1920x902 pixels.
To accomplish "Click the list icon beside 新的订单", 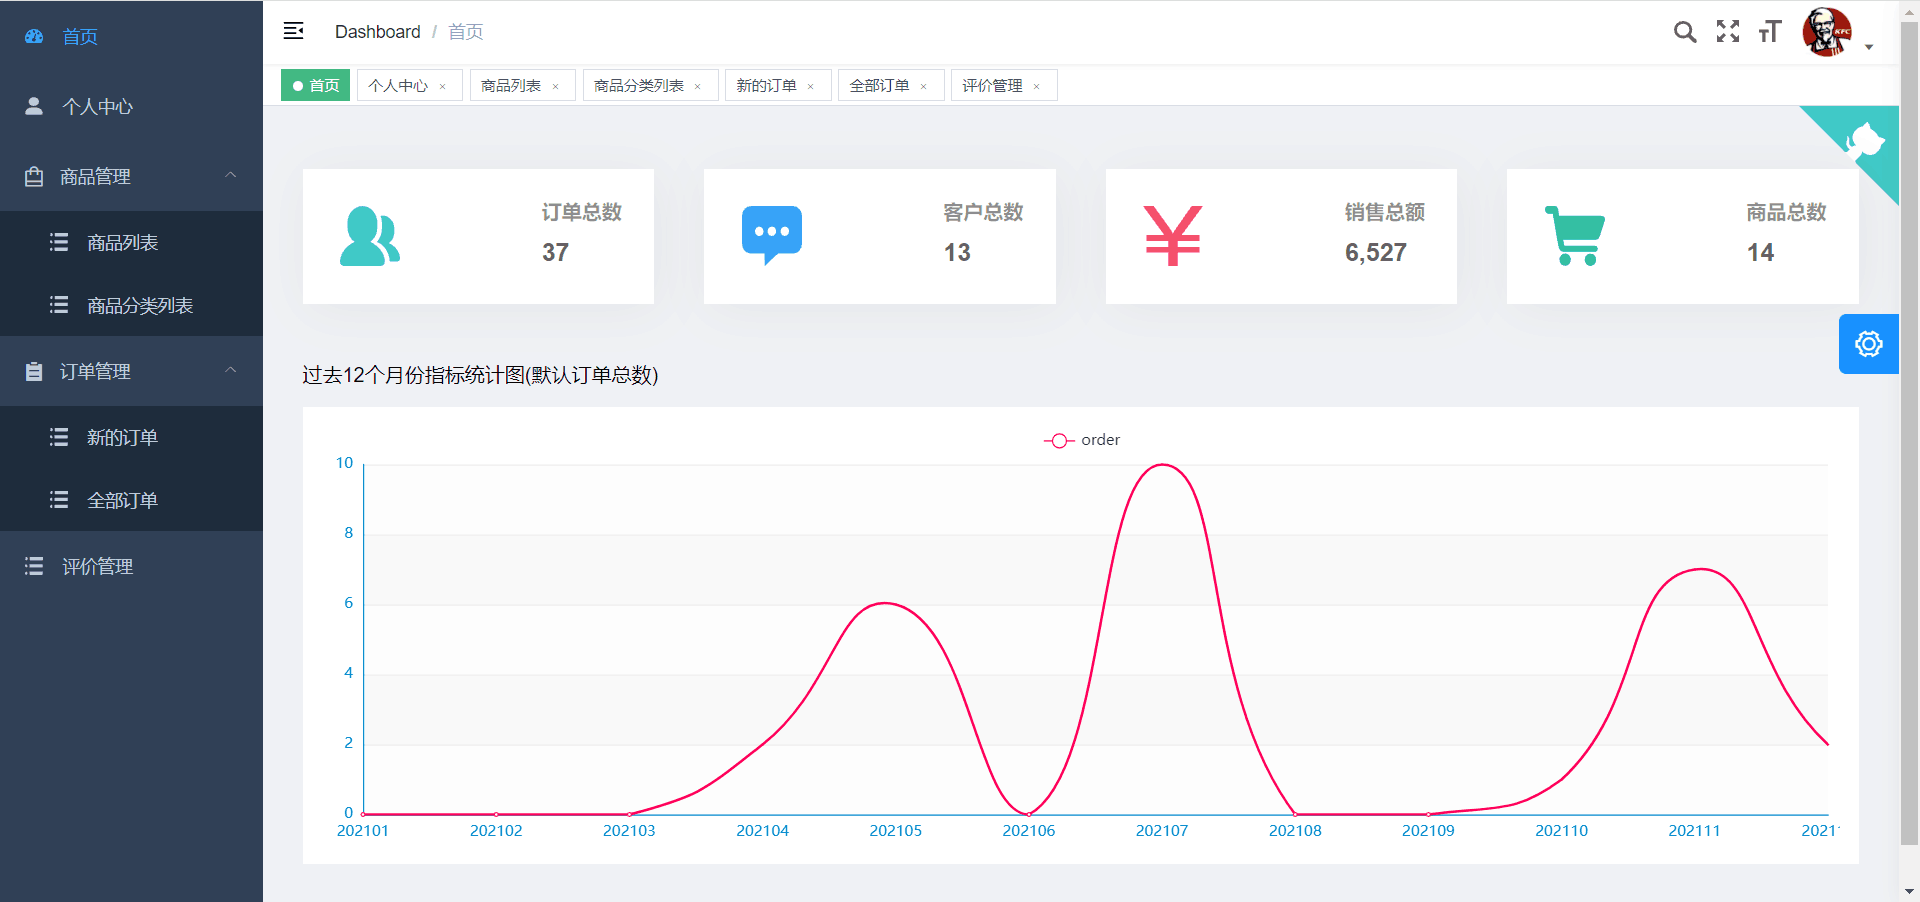I will click(59, 437).
